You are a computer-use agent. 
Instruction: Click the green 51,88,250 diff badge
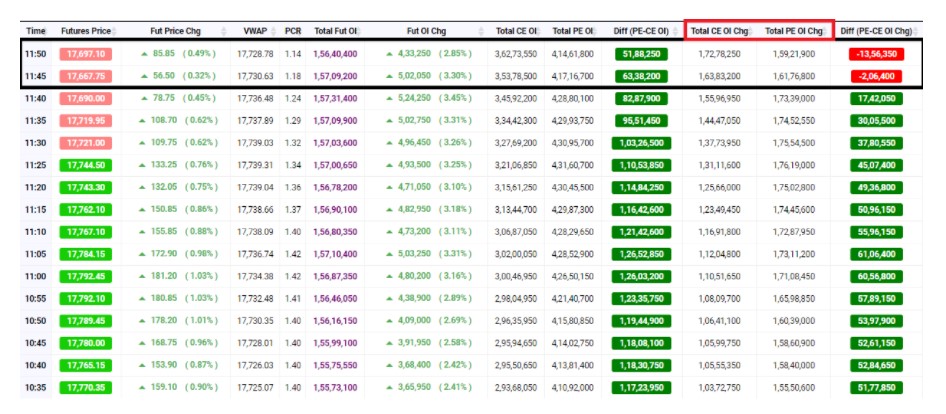645,53
